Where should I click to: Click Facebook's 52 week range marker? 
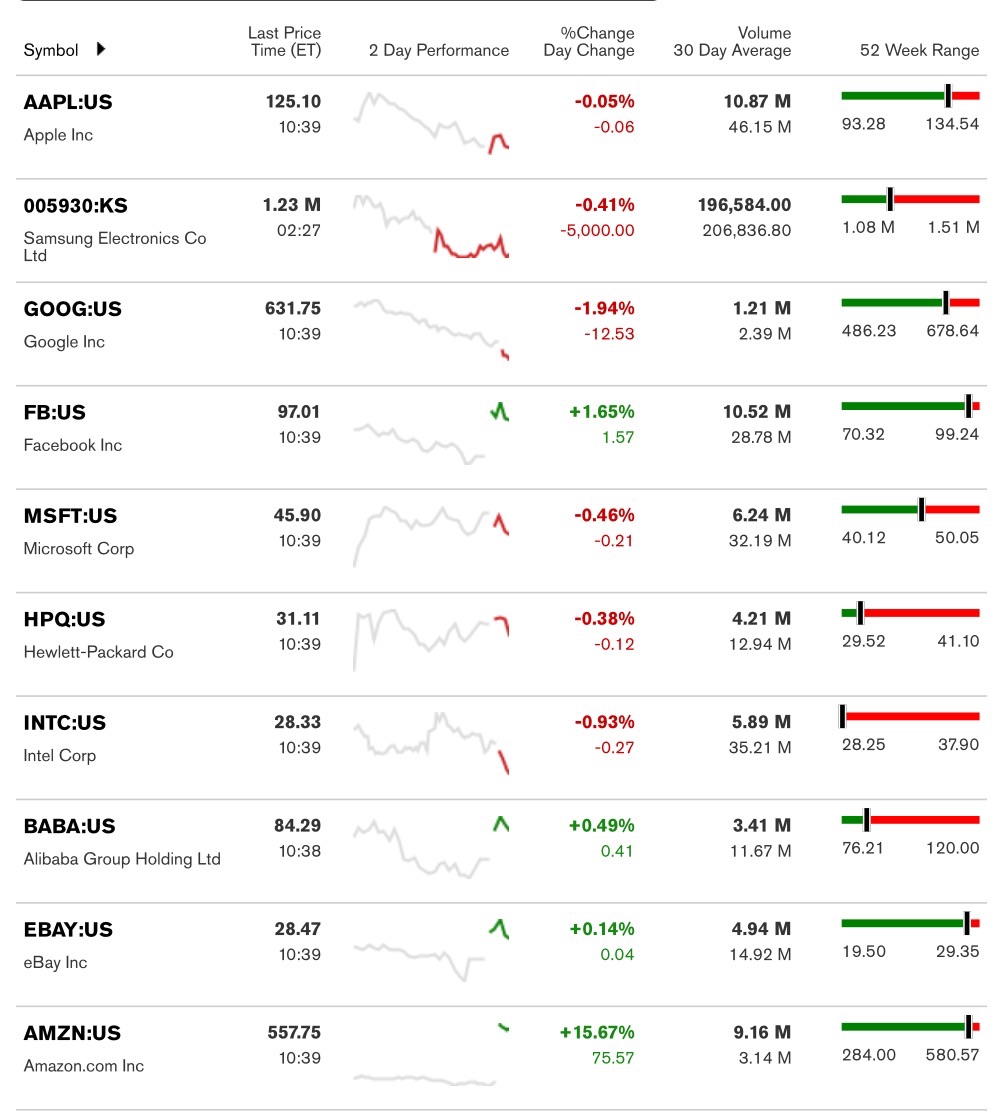click(968, 406)
